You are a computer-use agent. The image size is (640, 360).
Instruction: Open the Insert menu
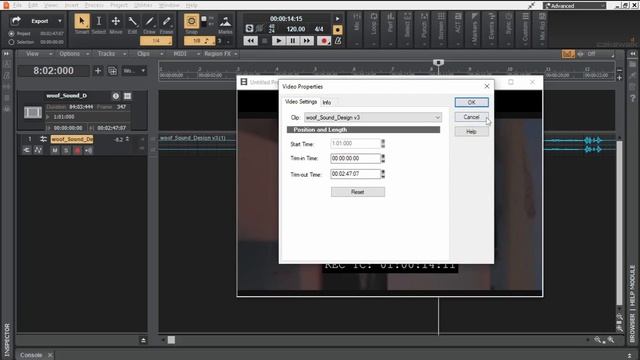click(71, 5)
